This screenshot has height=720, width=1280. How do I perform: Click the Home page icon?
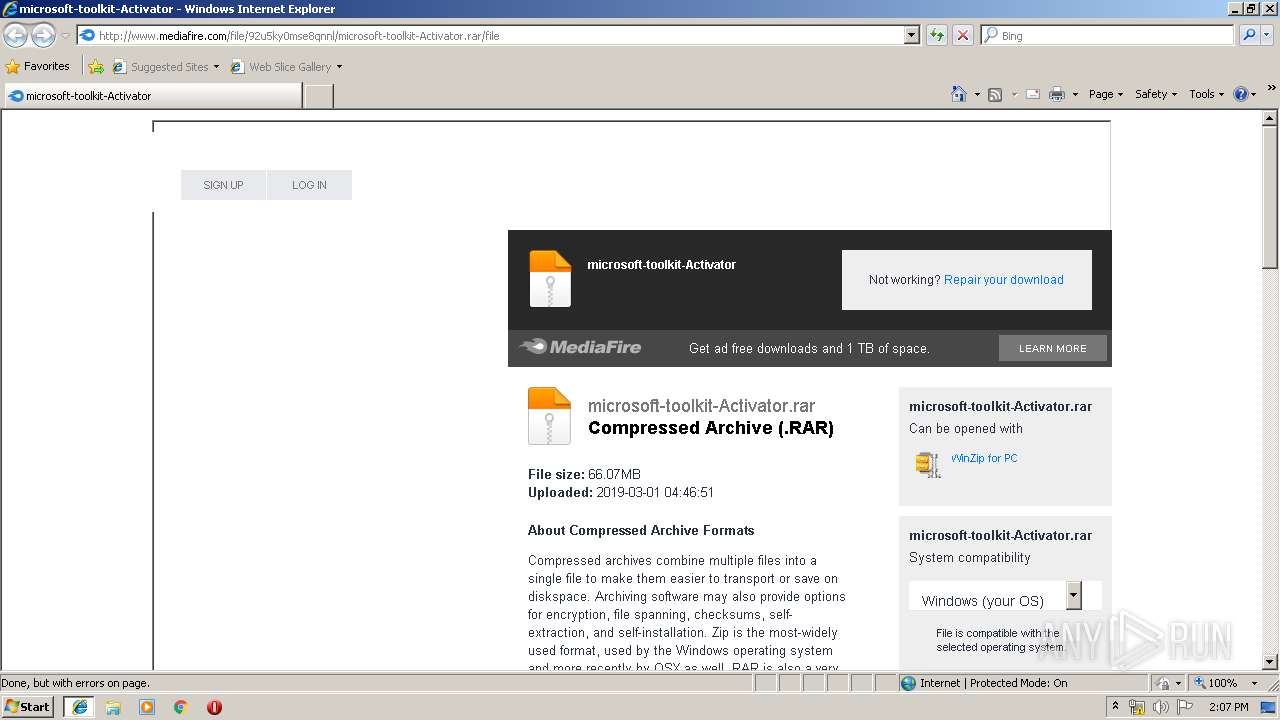(x=959, y=94)
